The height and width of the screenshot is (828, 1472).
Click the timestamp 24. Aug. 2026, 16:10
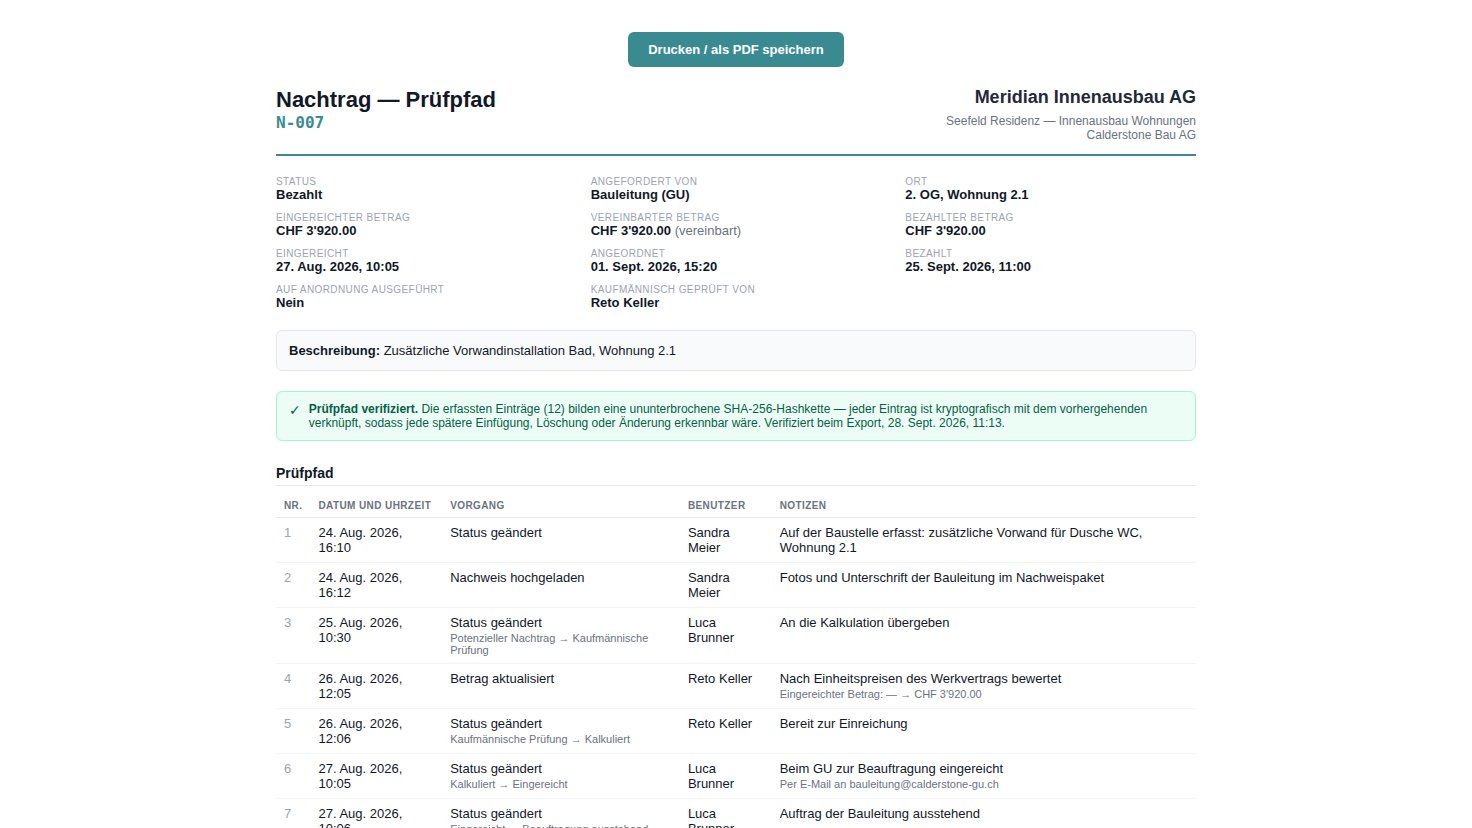tap(361, 540)
